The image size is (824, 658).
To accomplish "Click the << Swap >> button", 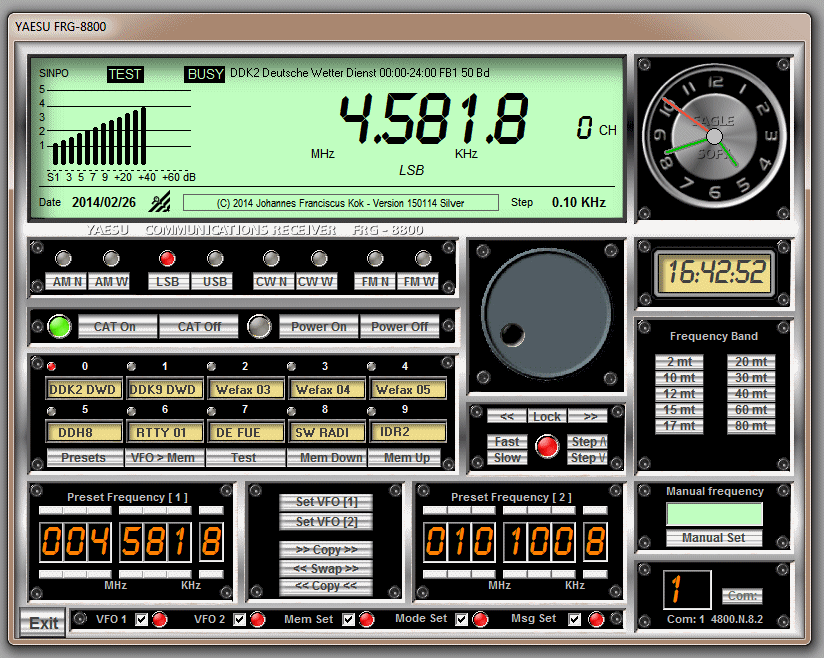I will (x=326, y=569).
